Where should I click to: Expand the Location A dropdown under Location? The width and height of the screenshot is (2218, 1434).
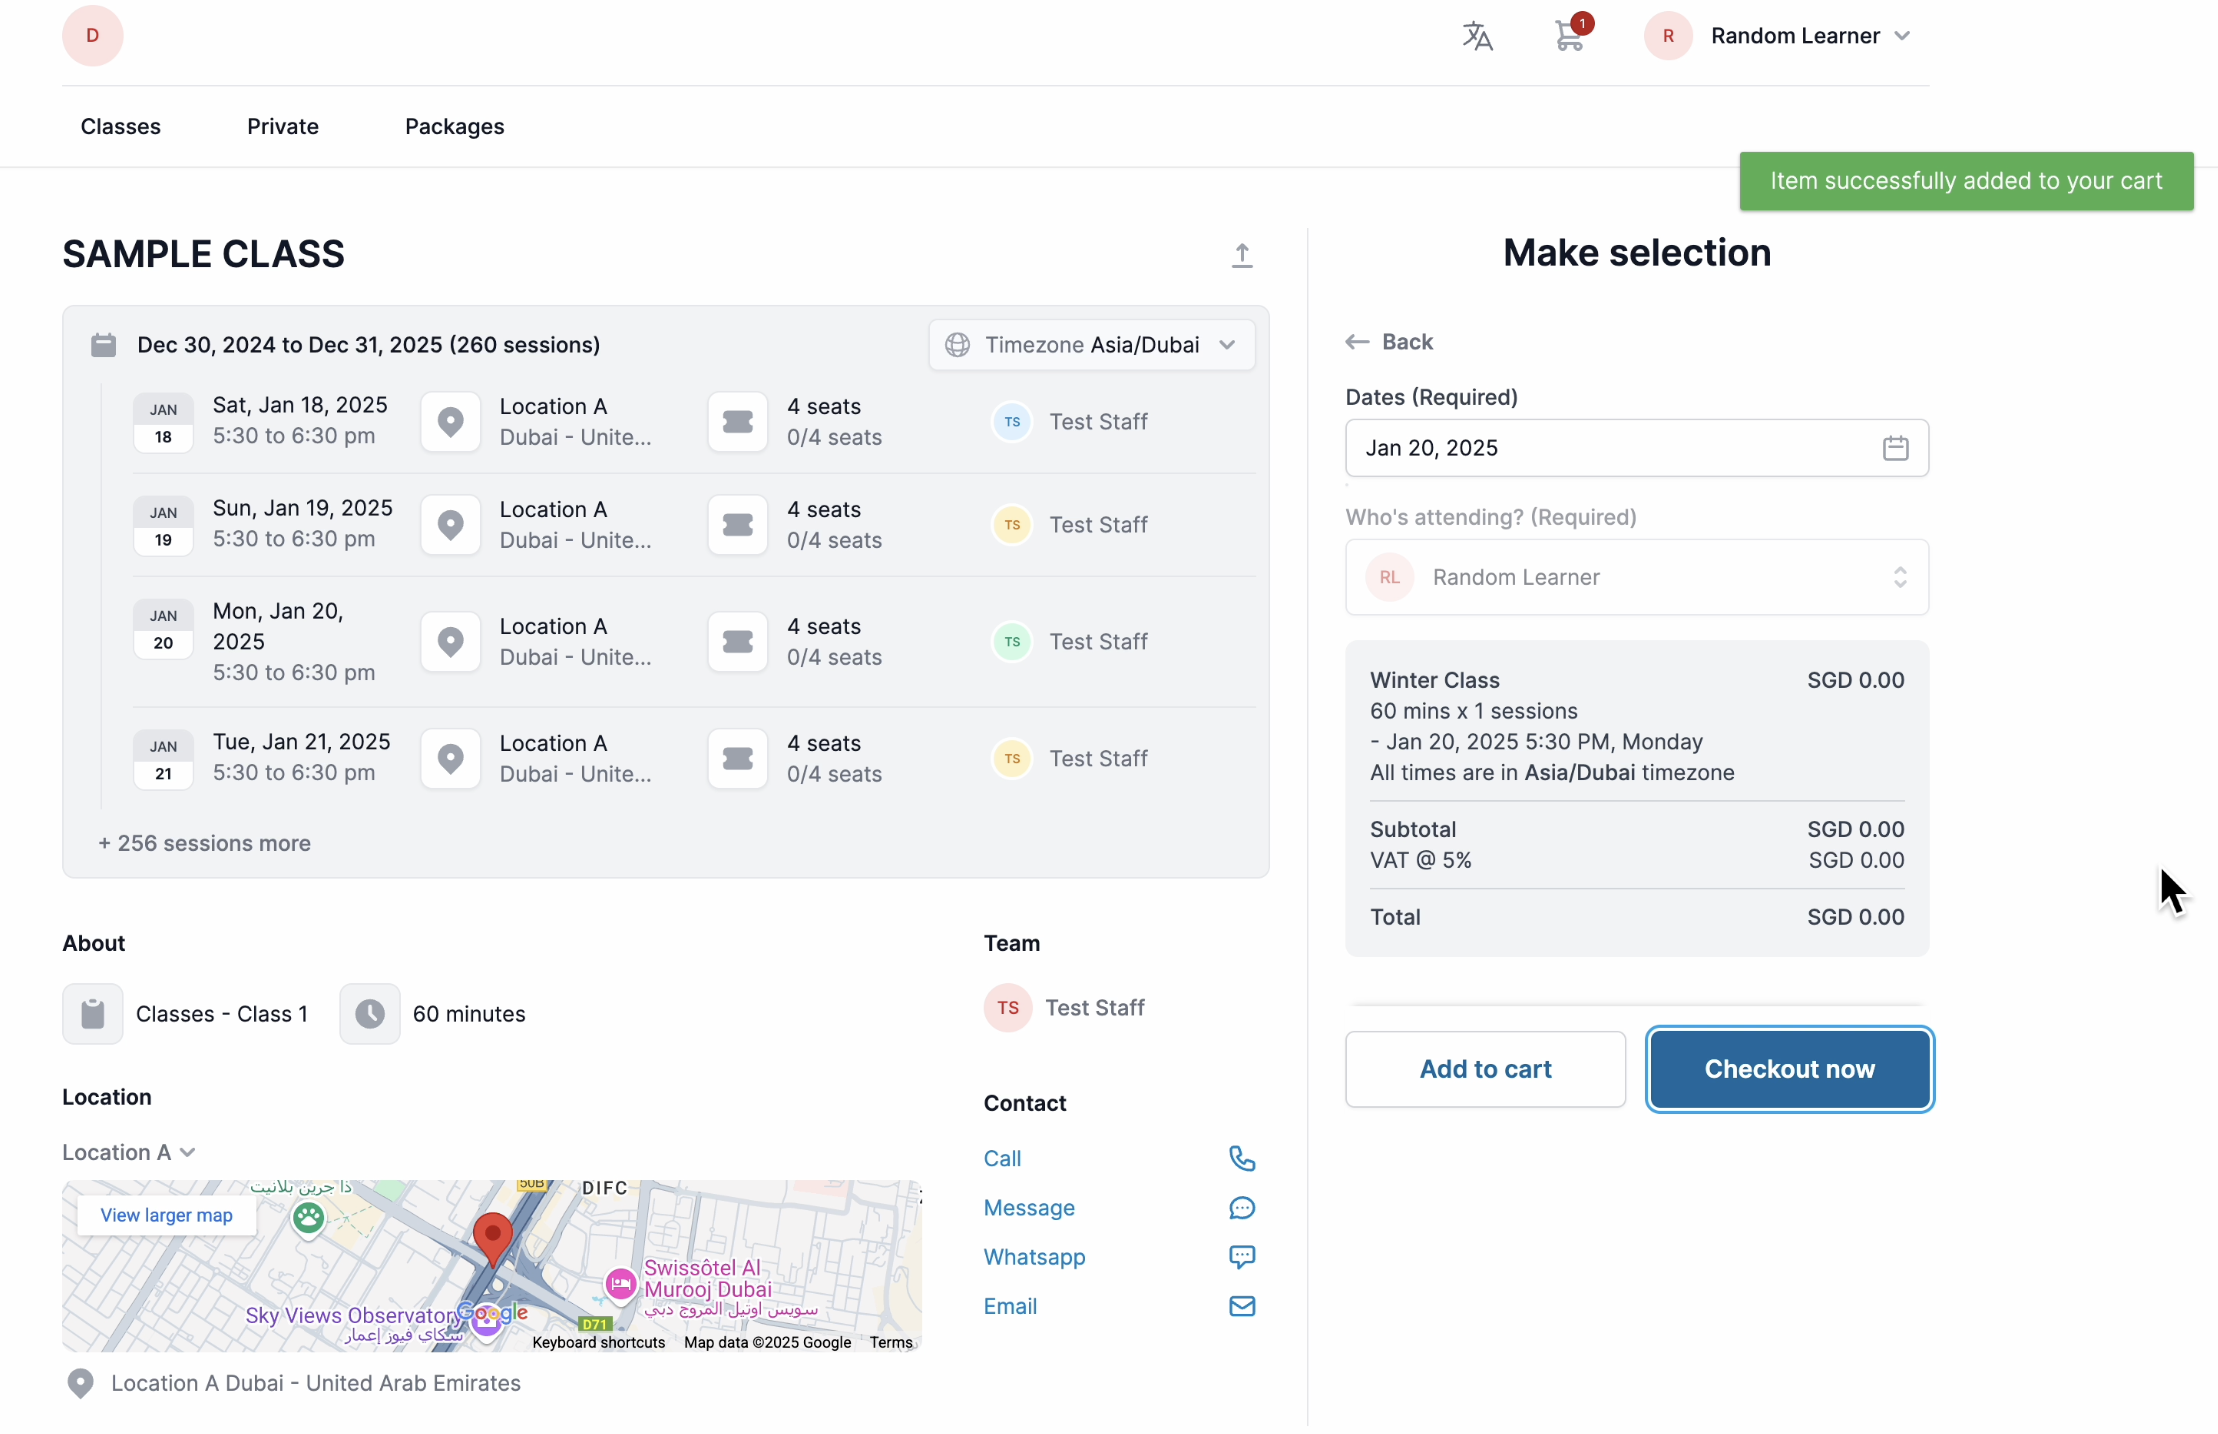(128, 1152)
